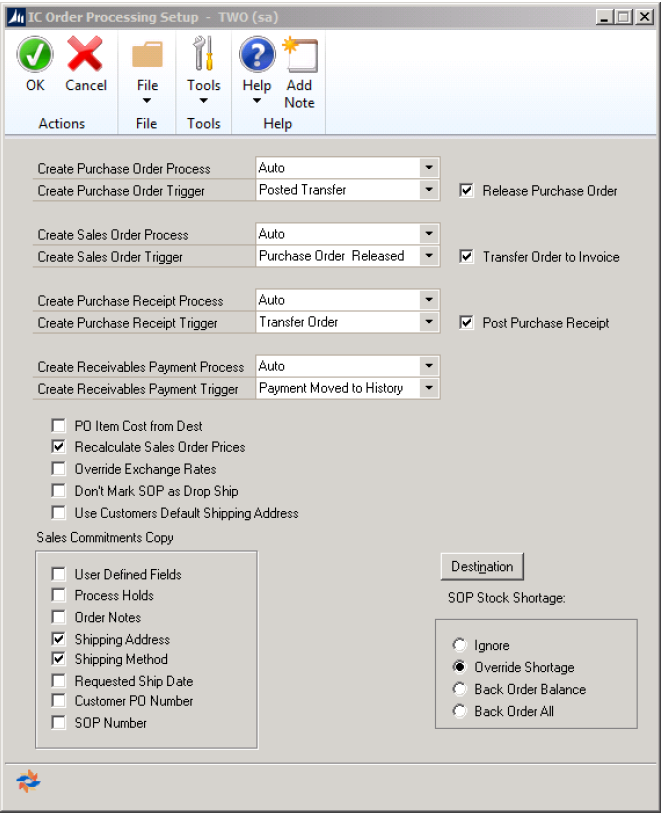Screen dimensions: 663x816
Task: Click the green OK checkmark icon
Action: (x=35, y=54)
